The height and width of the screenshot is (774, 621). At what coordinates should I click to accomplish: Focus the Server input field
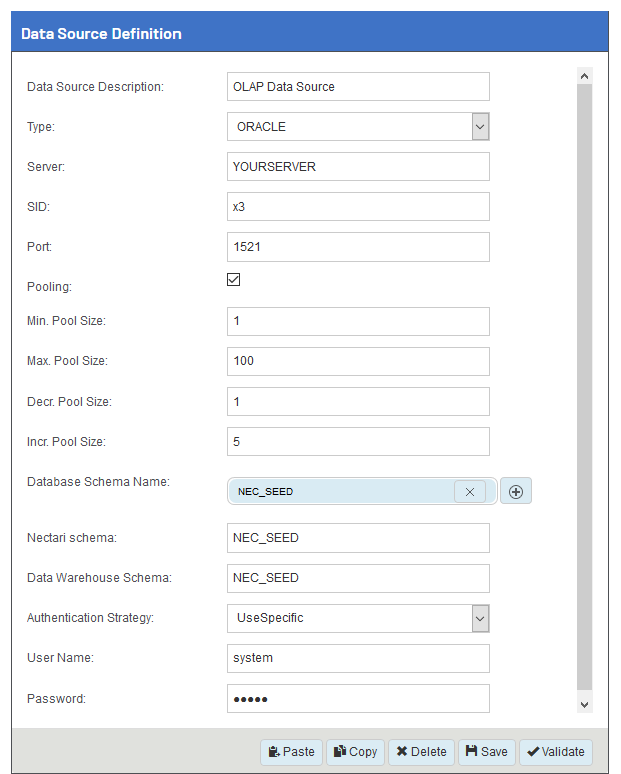(358, 167)
